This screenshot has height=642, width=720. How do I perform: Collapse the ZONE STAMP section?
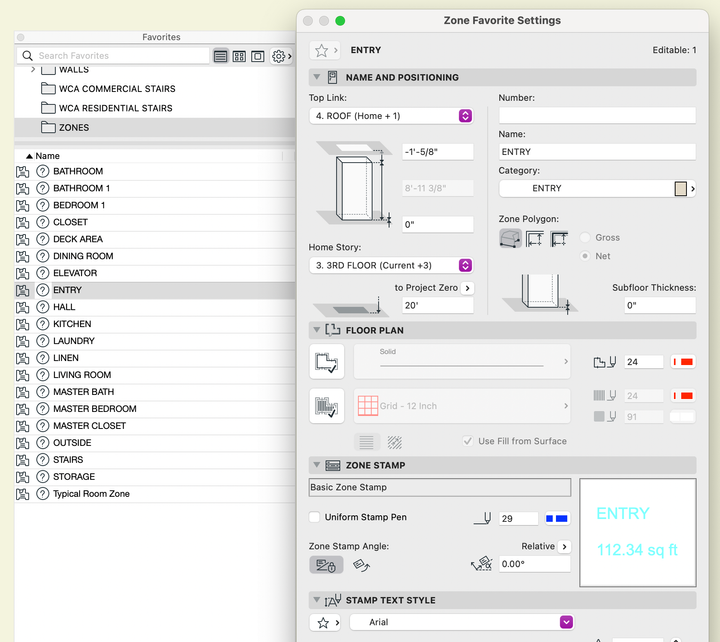pyautogui.click(x=316, y=465)
